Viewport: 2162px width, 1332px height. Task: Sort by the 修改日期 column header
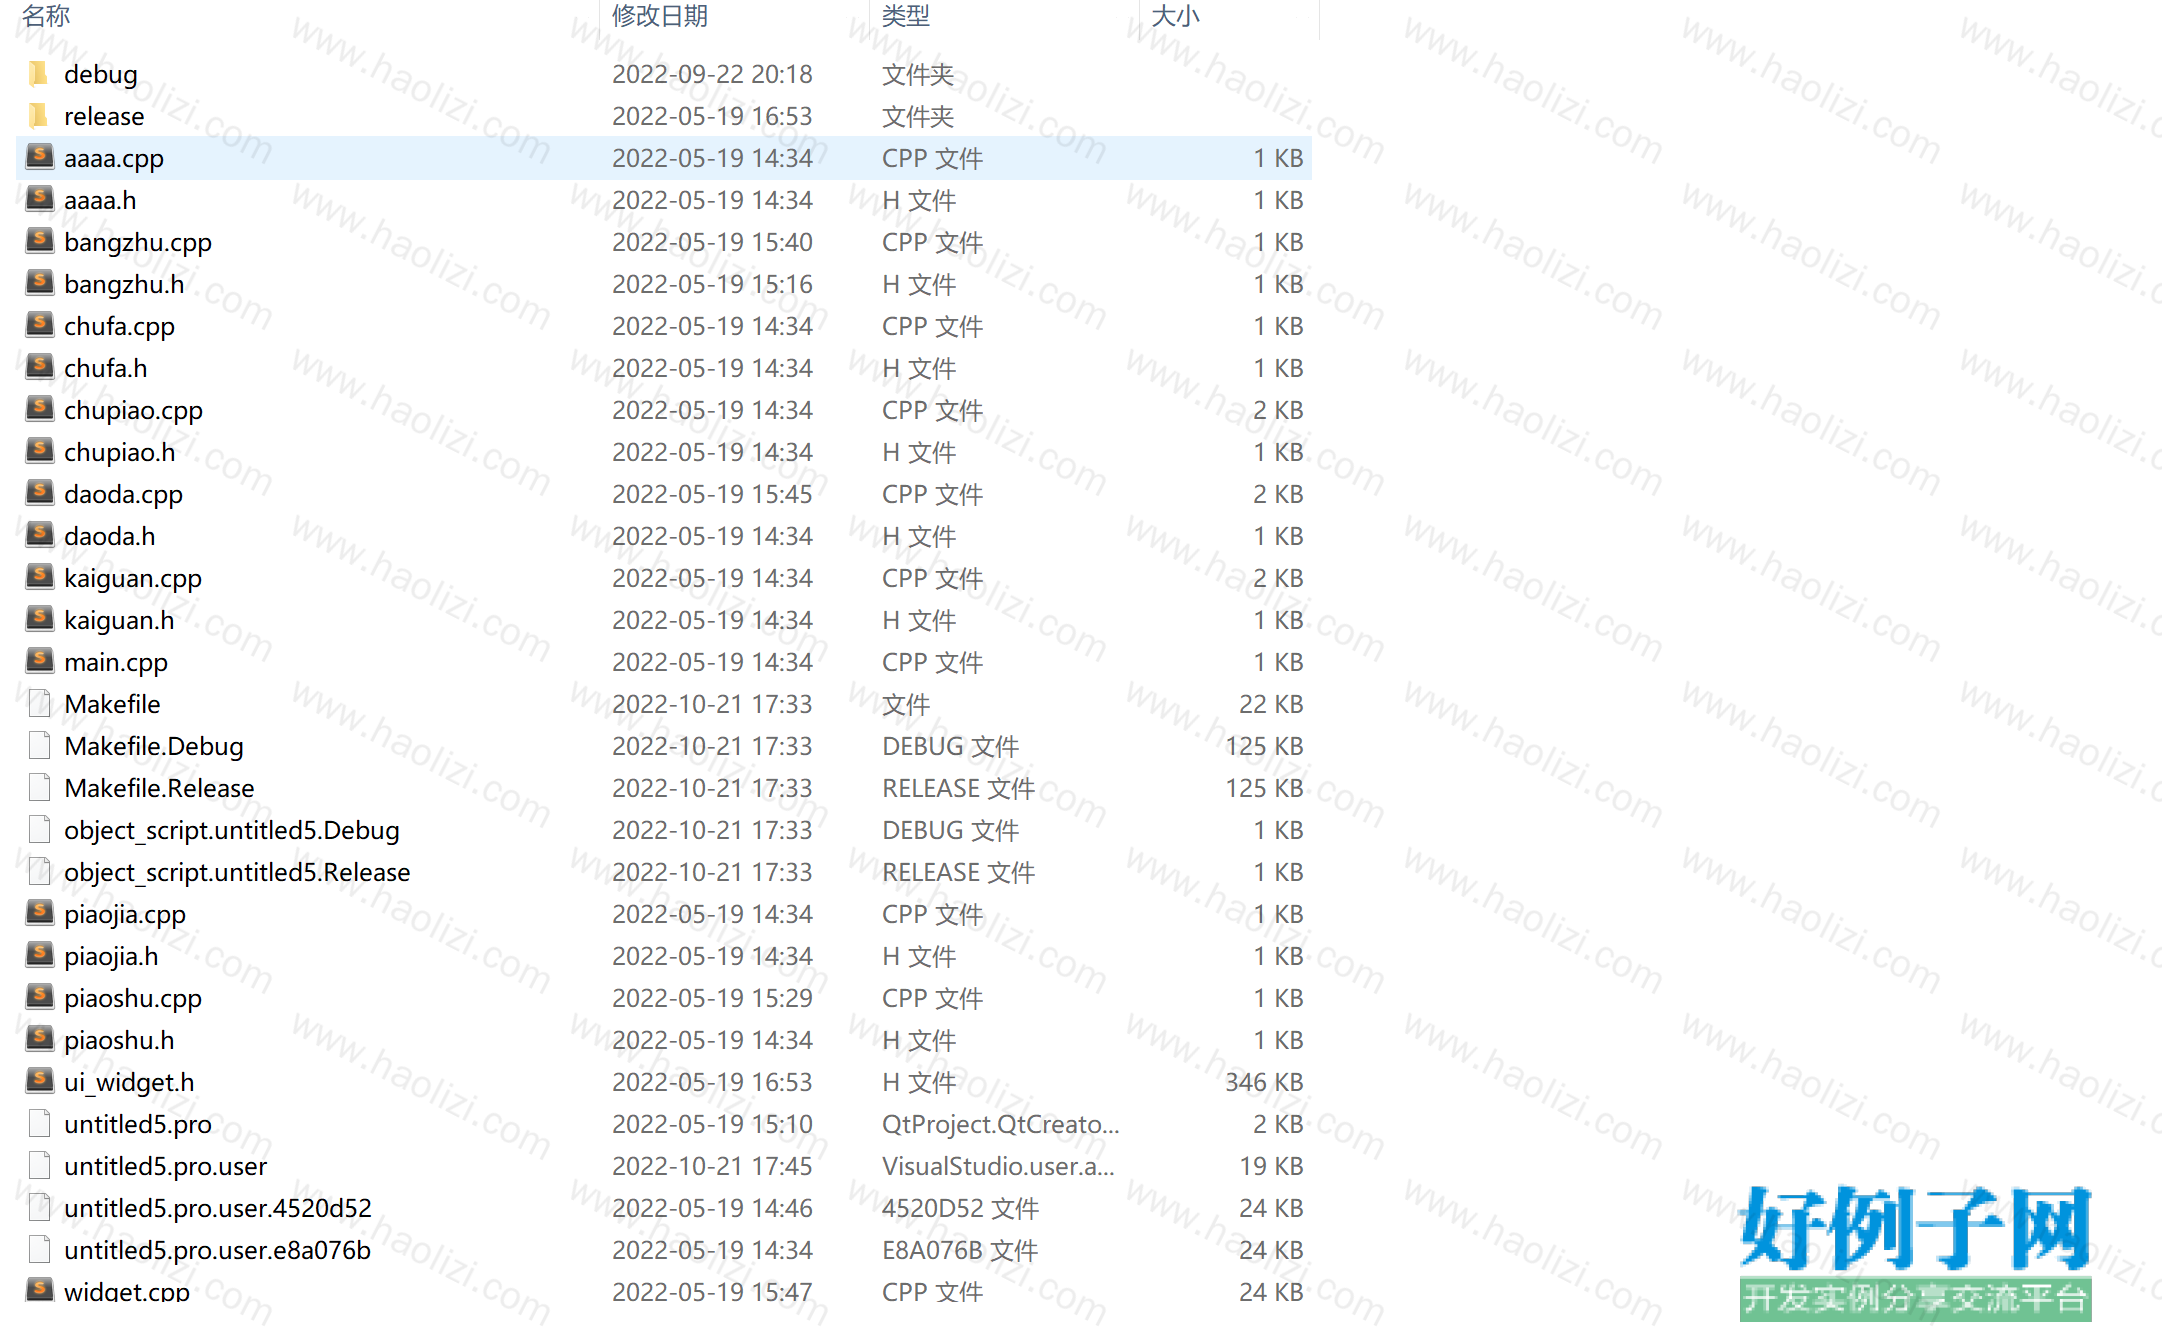point(660,16)
